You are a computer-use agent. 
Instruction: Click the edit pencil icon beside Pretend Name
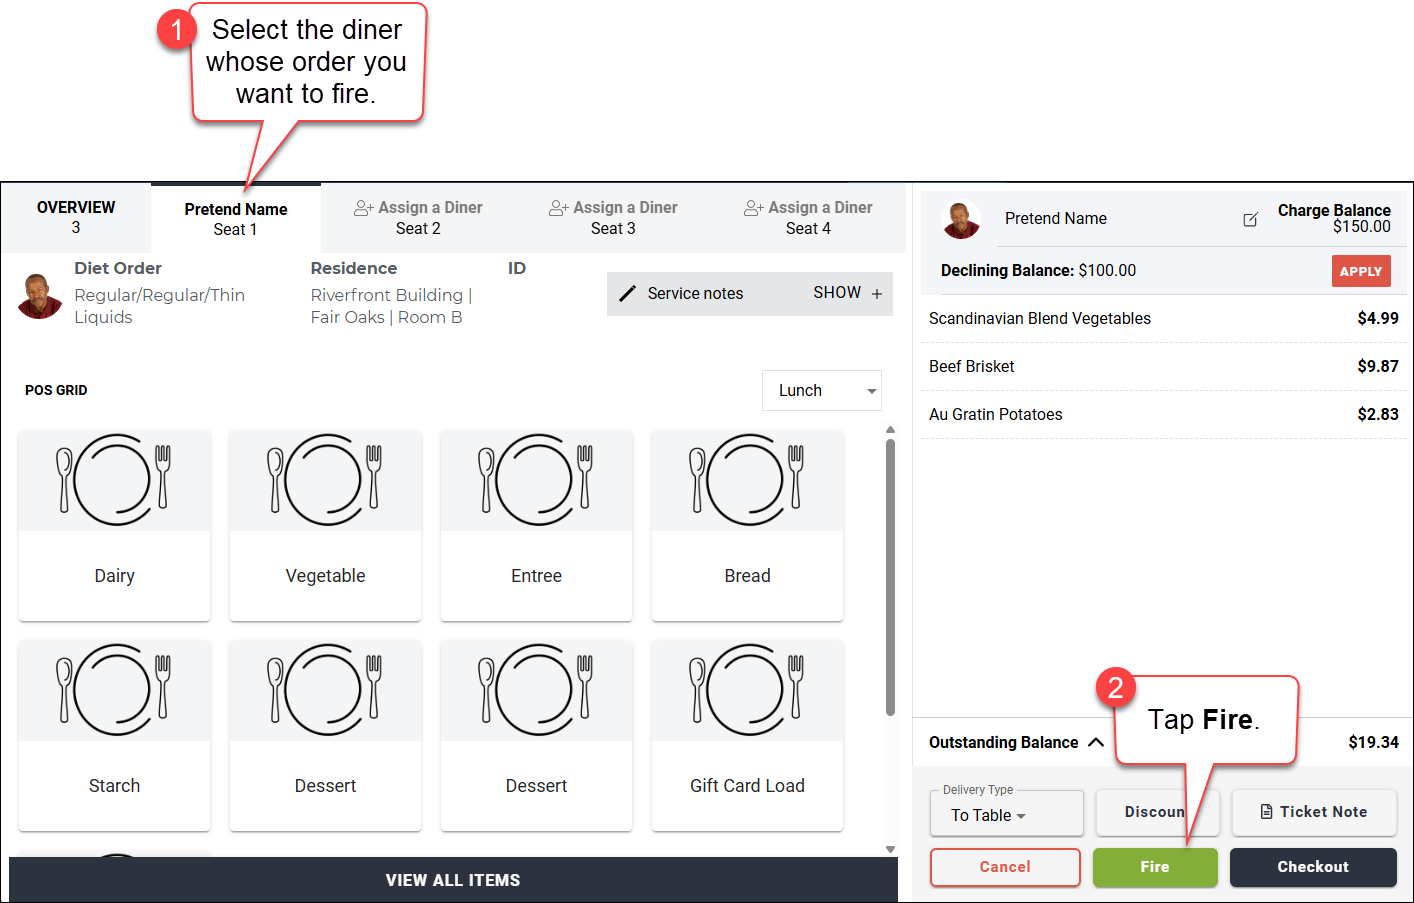click(1250, 219)
